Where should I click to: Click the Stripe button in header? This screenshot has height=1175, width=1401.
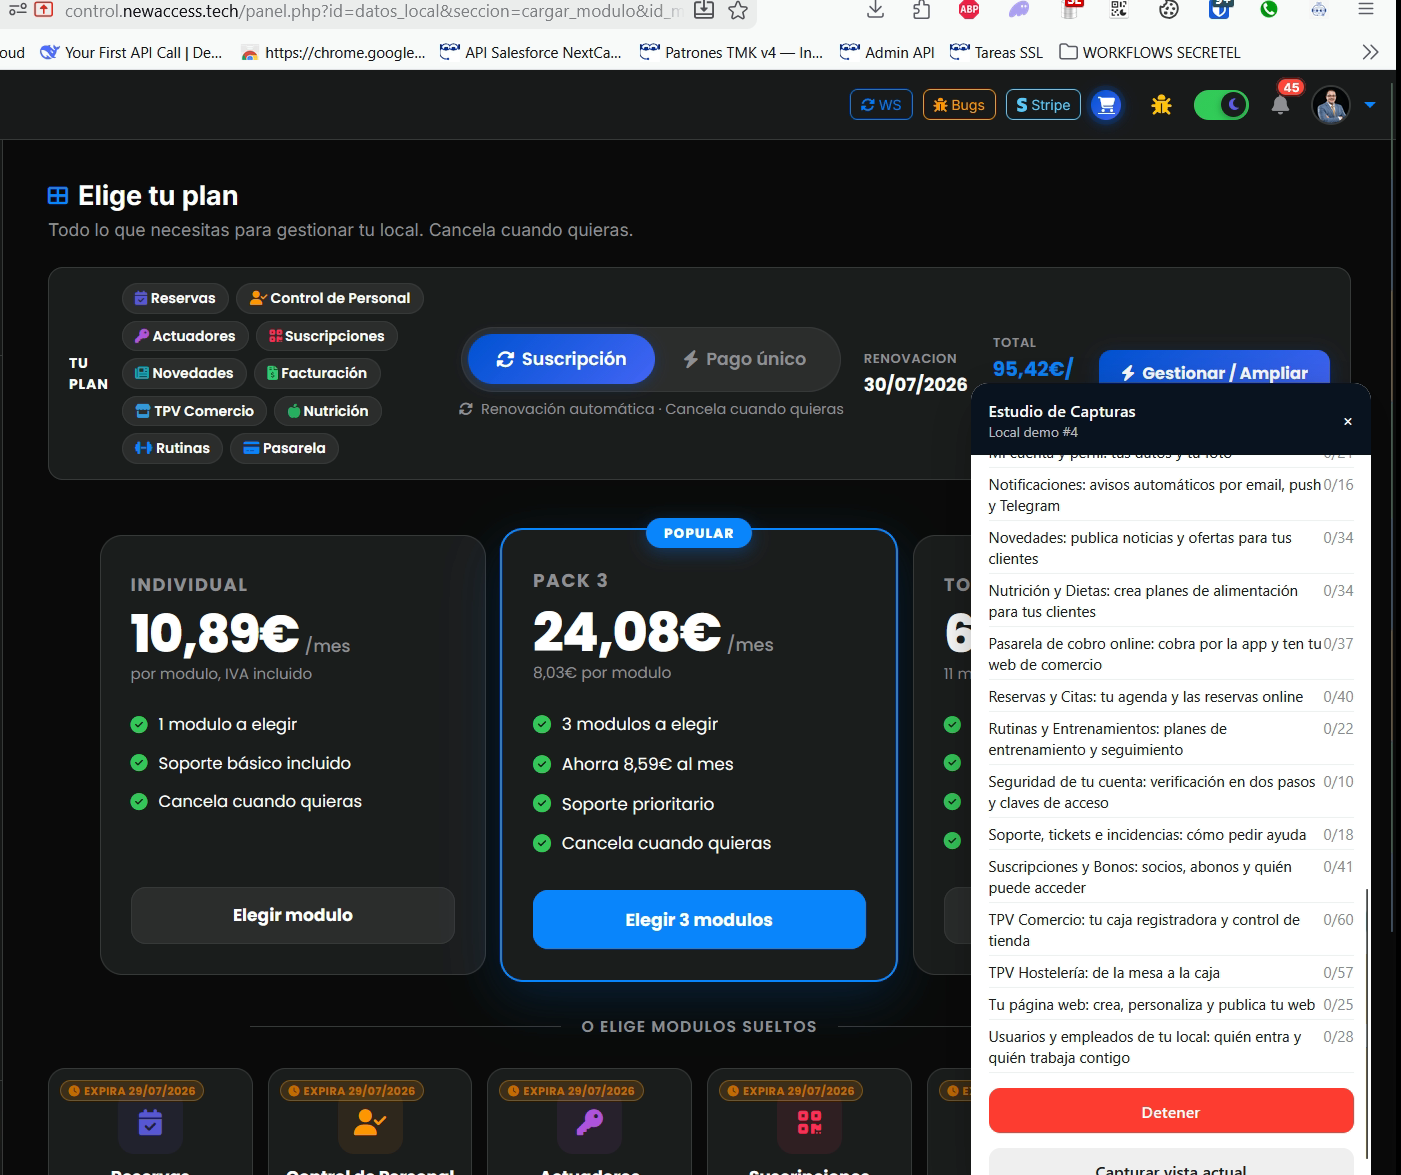pyautogui.click(x=1043, y=105)
